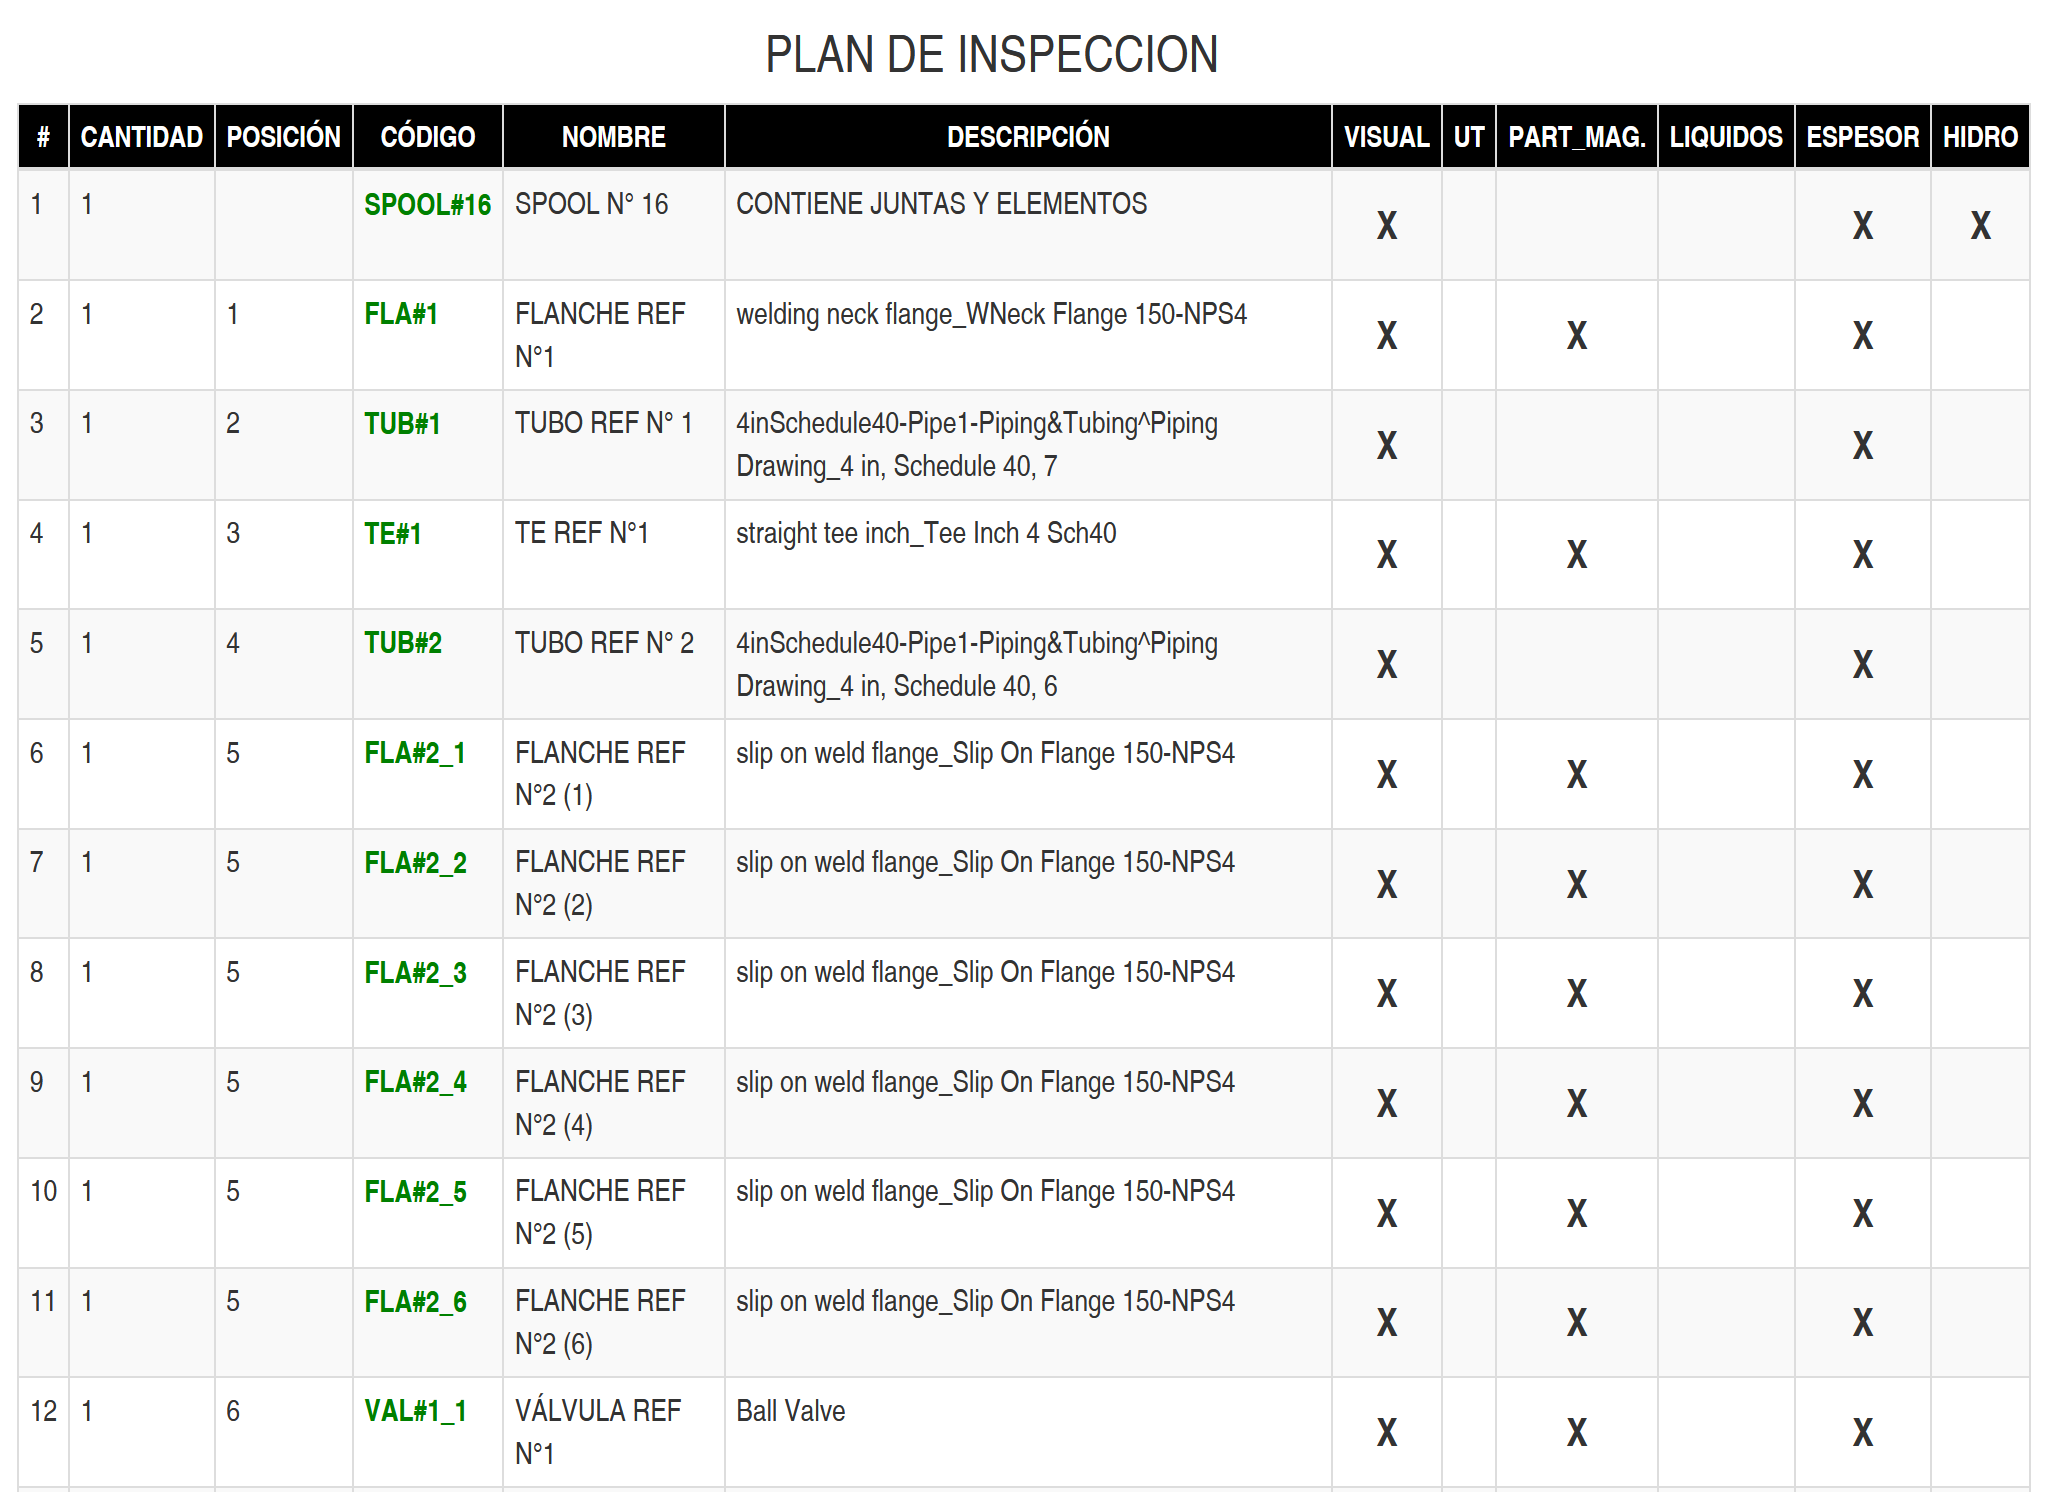Click the FLA#2_1 code link

pyautogui.click(x=415, y=753)
